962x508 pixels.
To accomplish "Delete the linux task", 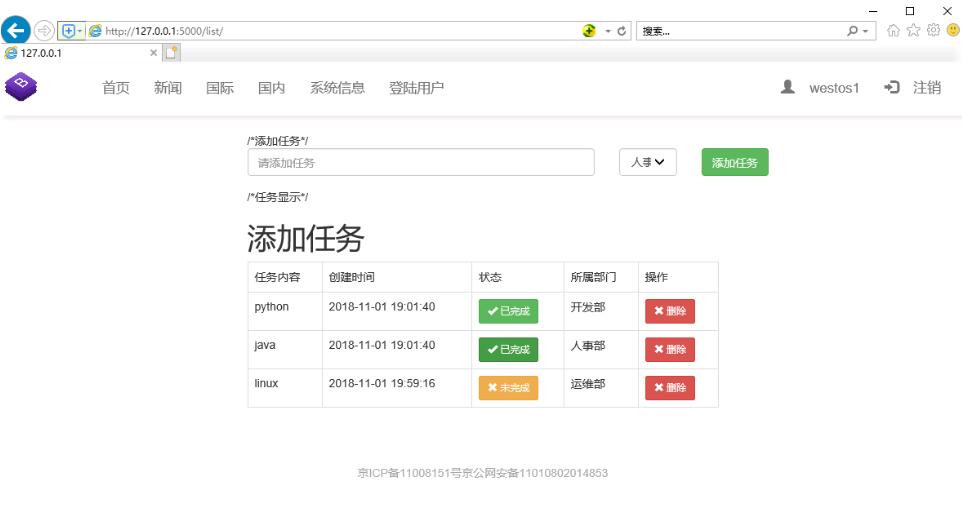I will click(x=670, y=388).
